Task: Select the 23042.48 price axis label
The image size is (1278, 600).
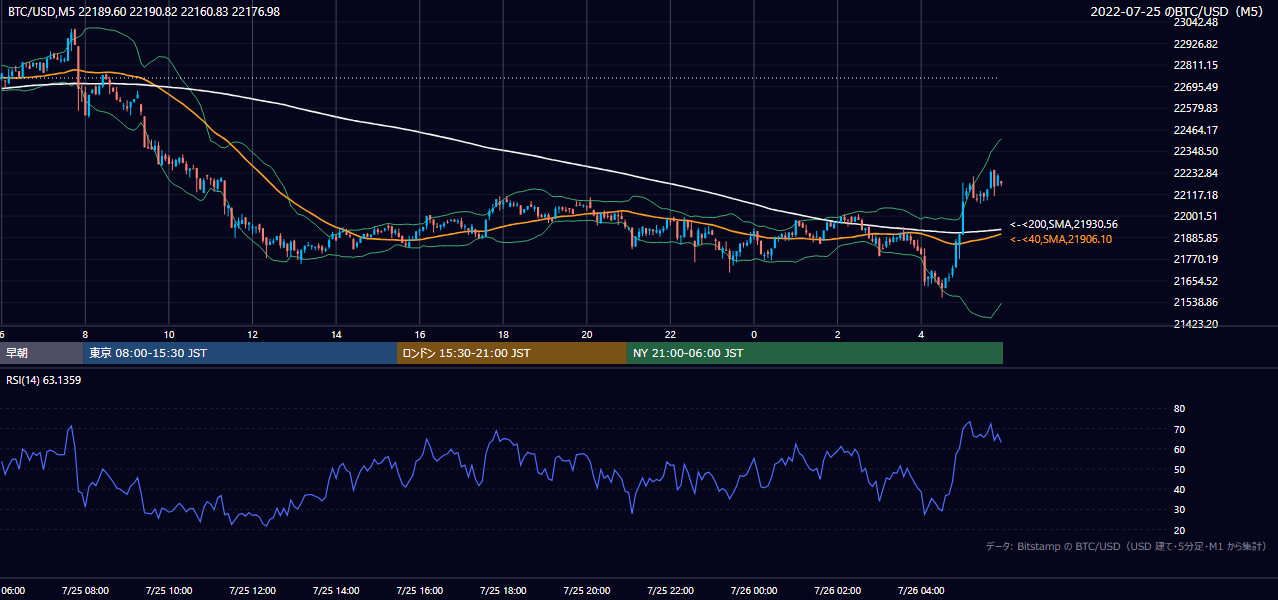Action: point(1196,22)
